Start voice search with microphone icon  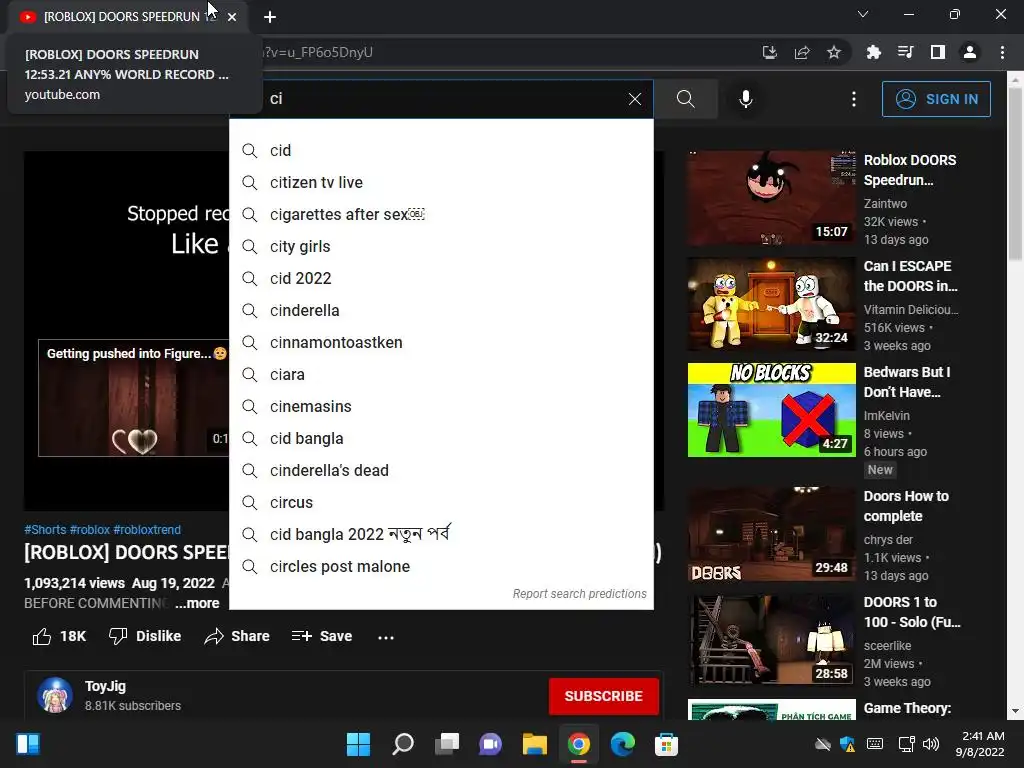745,99
